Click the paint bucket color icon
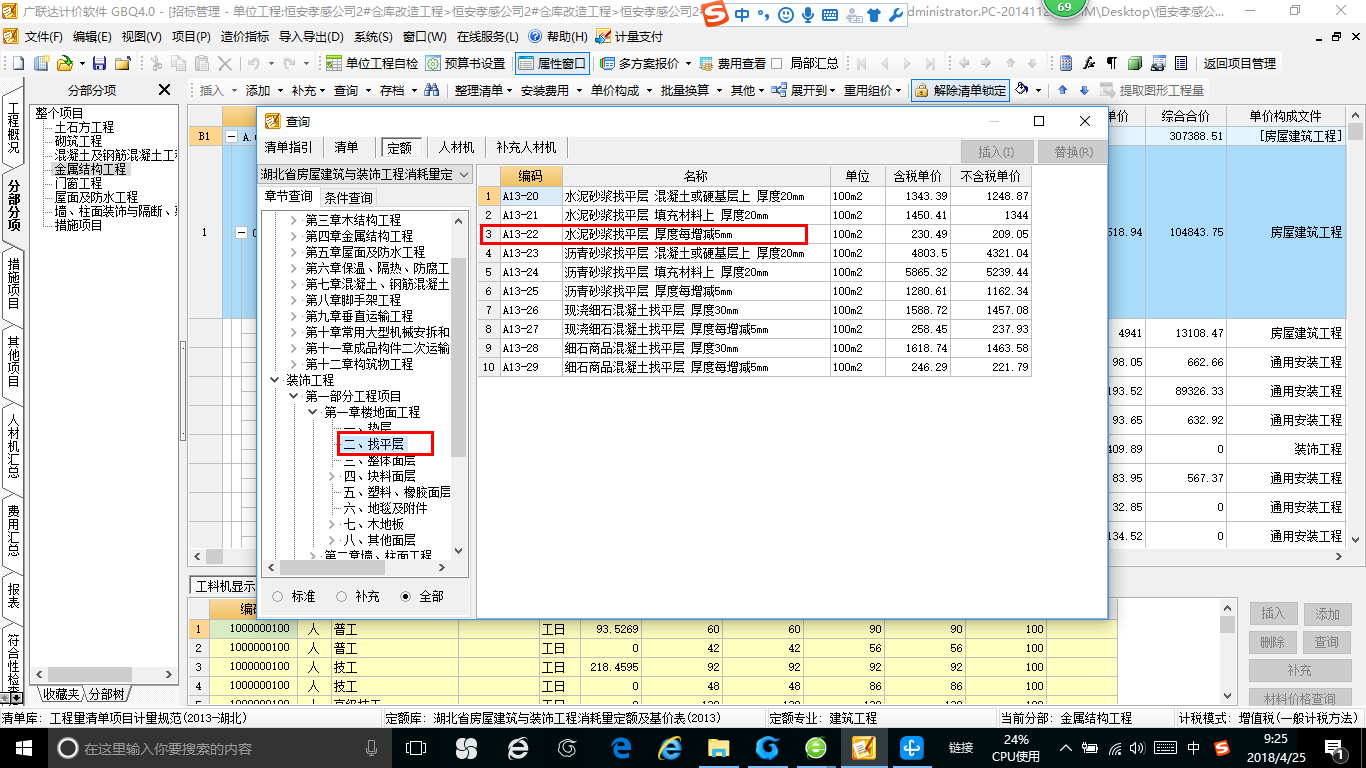The width and height of the screenshot is (1366, 768). (x=1022, y=90)
